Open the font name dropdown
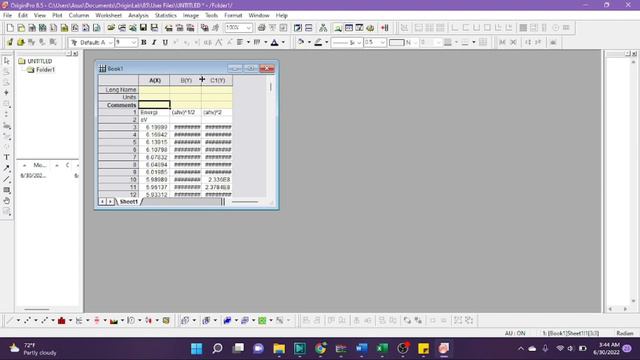This screenshot has width=640, height=360. (x=110, y=42)
